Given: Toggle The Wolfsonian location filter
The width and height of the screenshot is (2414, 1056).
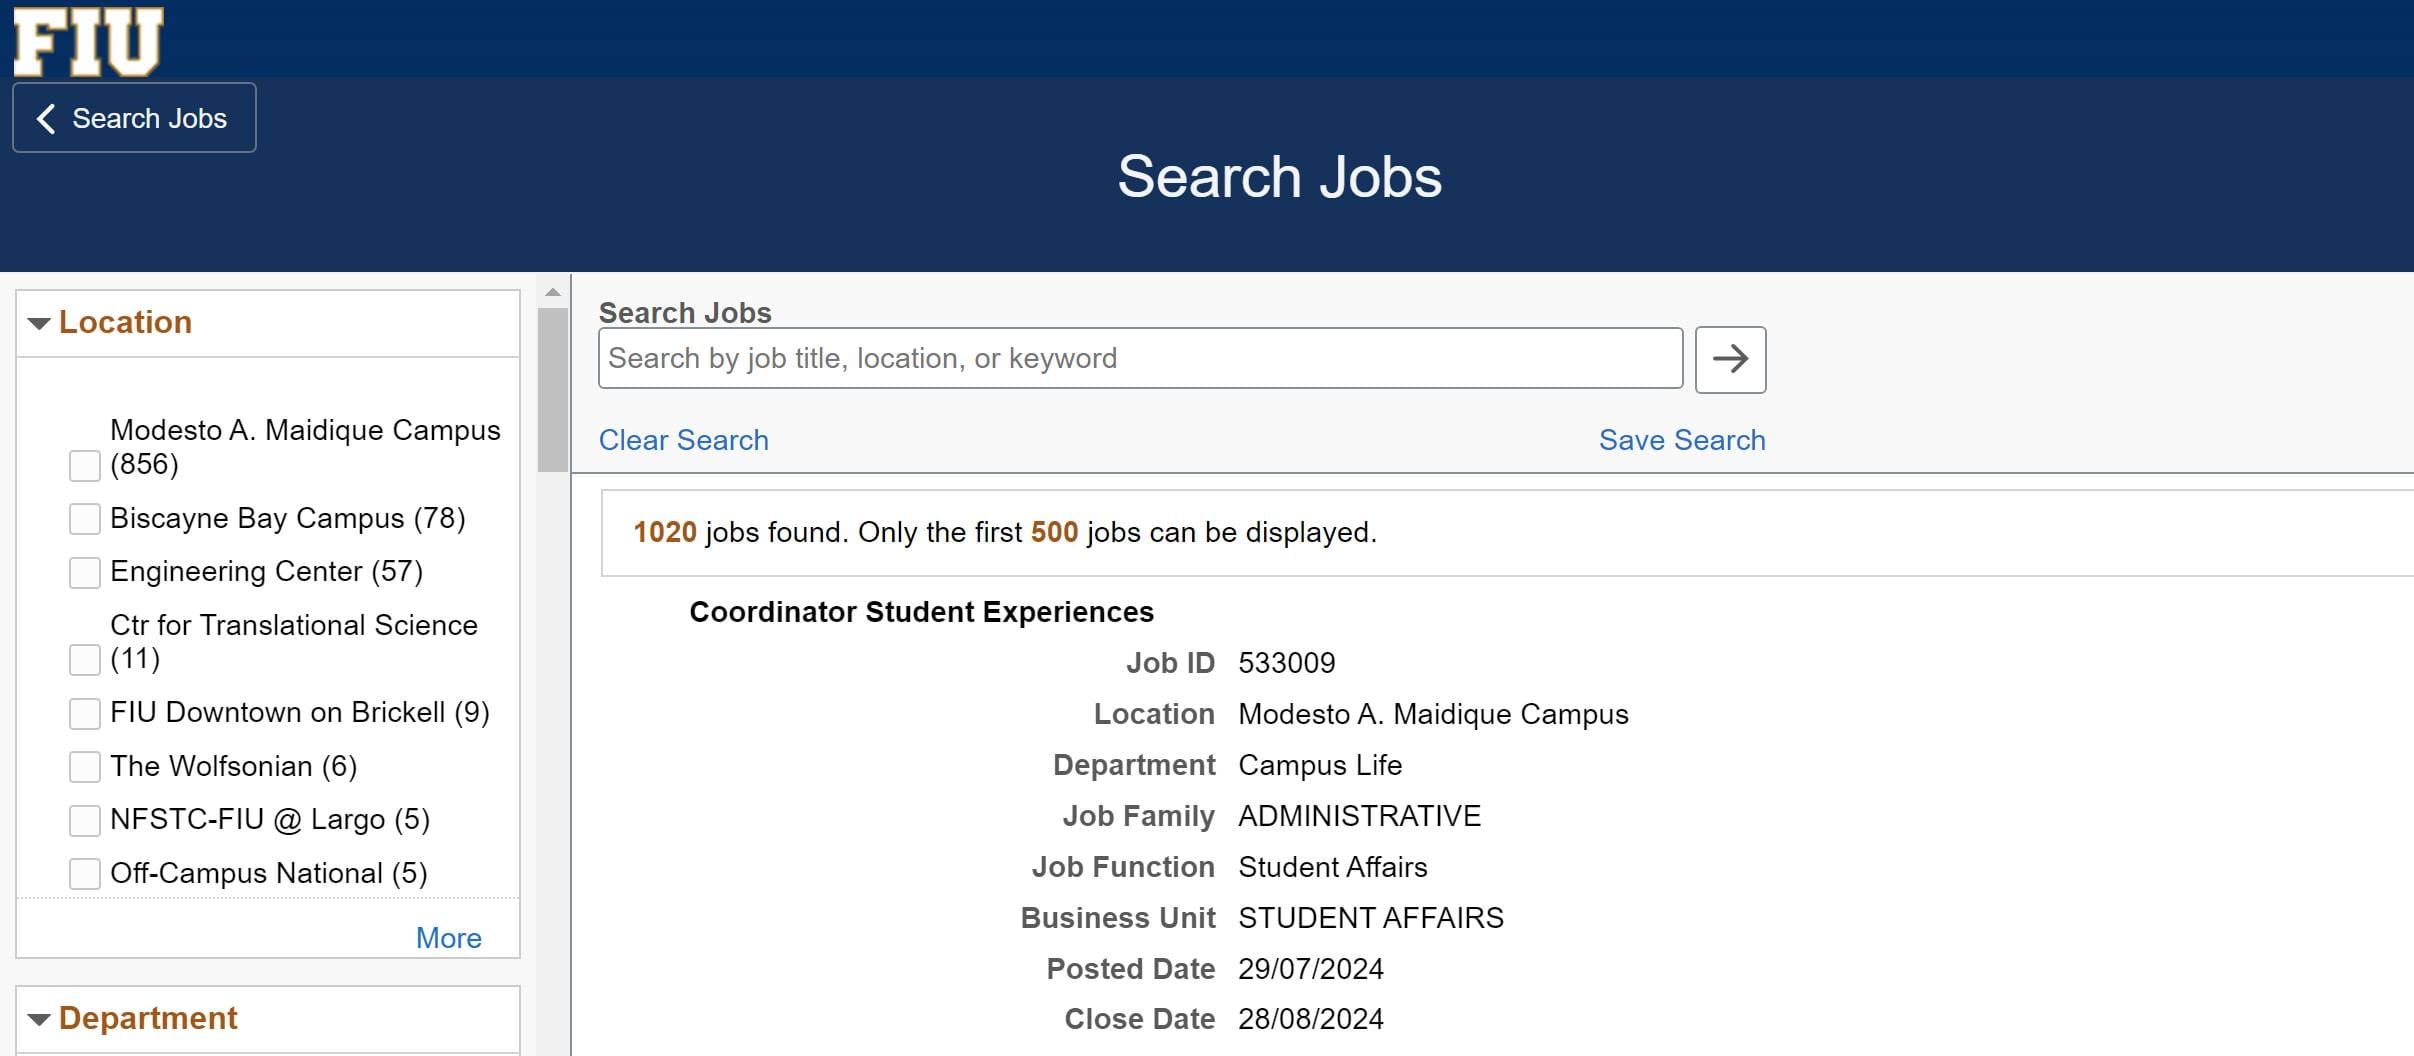Looking at the screenshot, I should coord(85,767).
